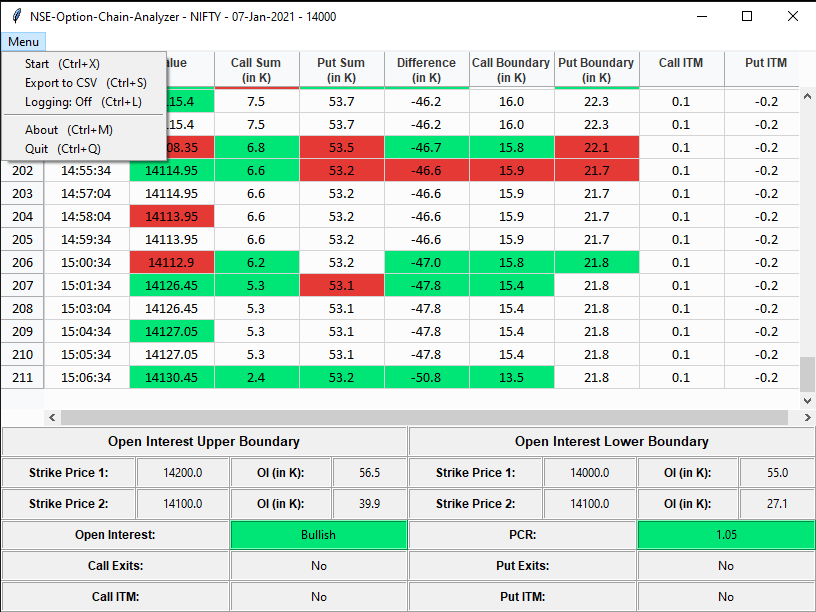
Task: Click the Call Sum cell 2.4
Action: pyautogui.click(x=257, y=377)
